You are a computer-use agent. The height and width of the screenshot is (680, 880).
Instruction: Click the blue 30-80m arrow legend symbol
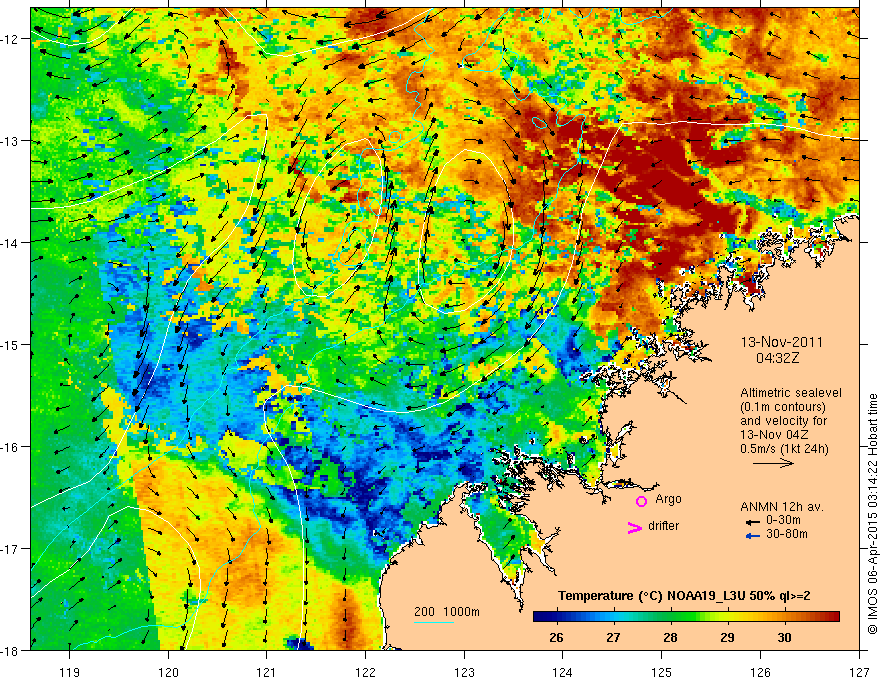tap(752, 536)
